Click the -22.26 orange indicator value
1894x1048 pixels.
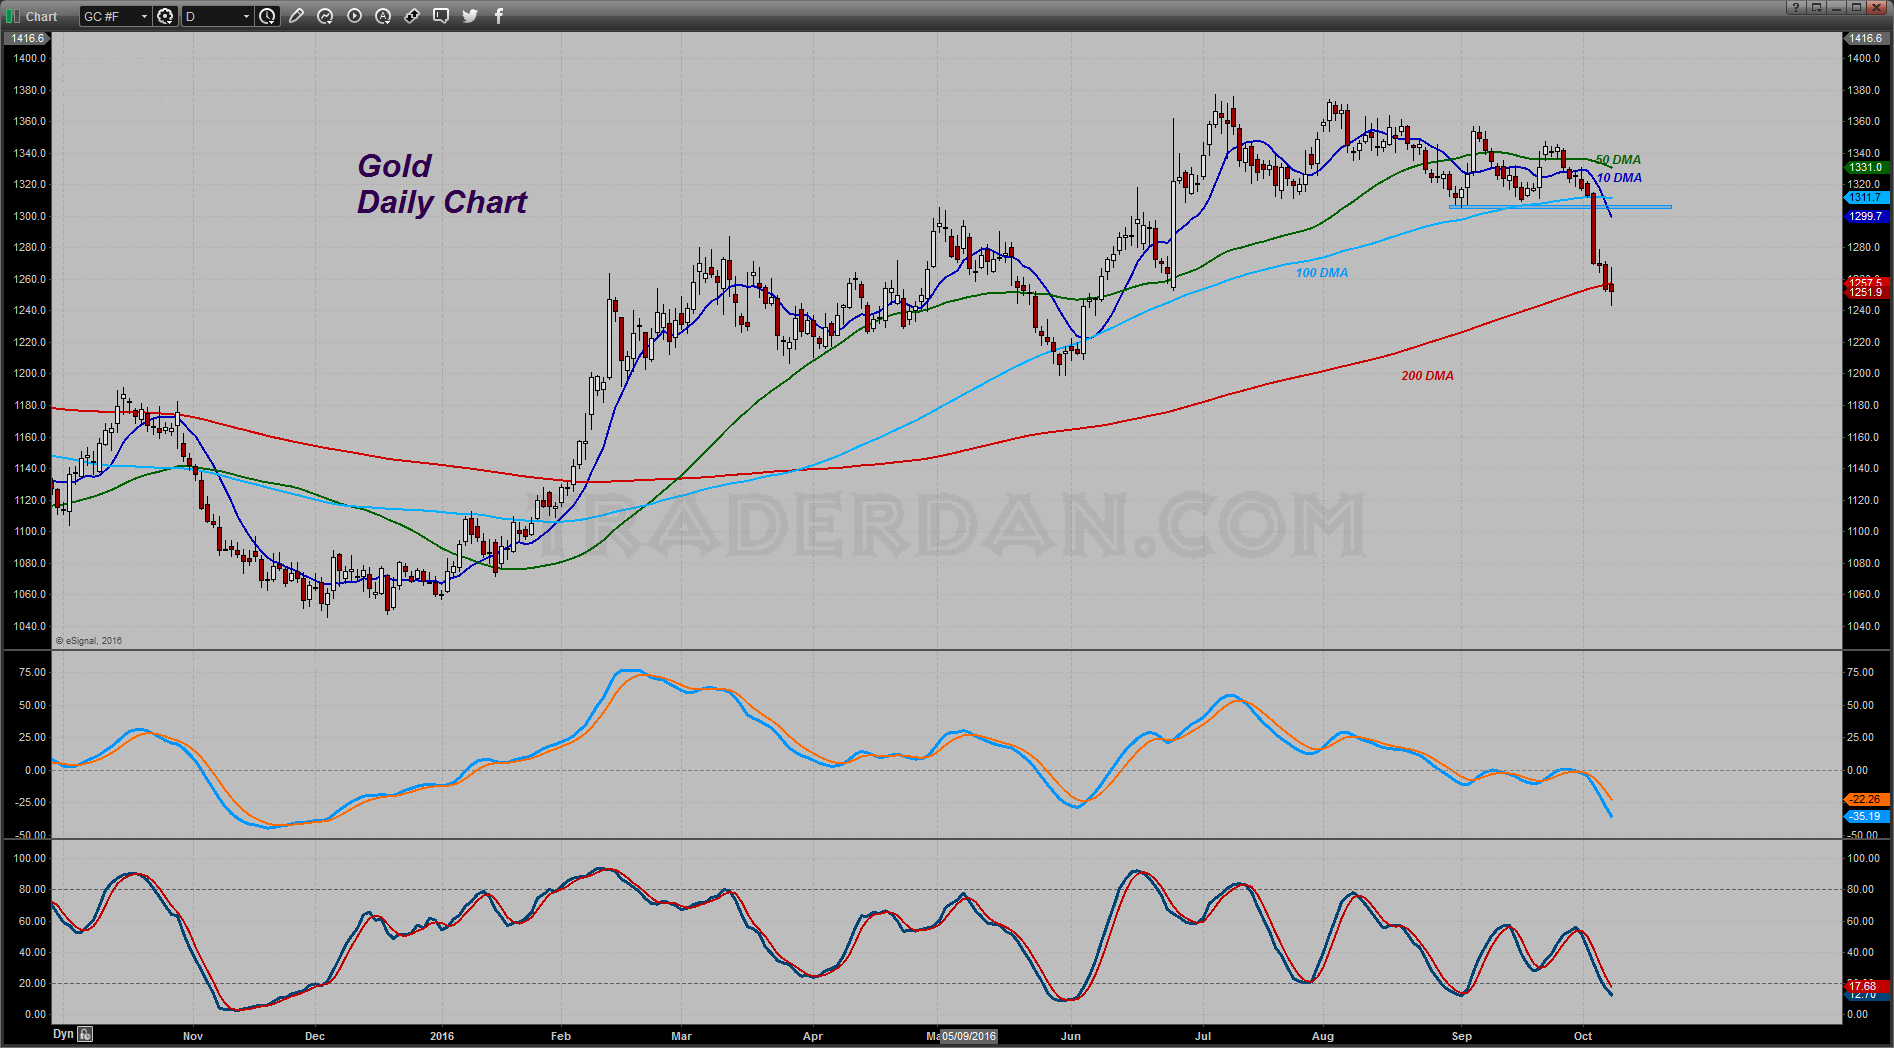pos(1865,799)
